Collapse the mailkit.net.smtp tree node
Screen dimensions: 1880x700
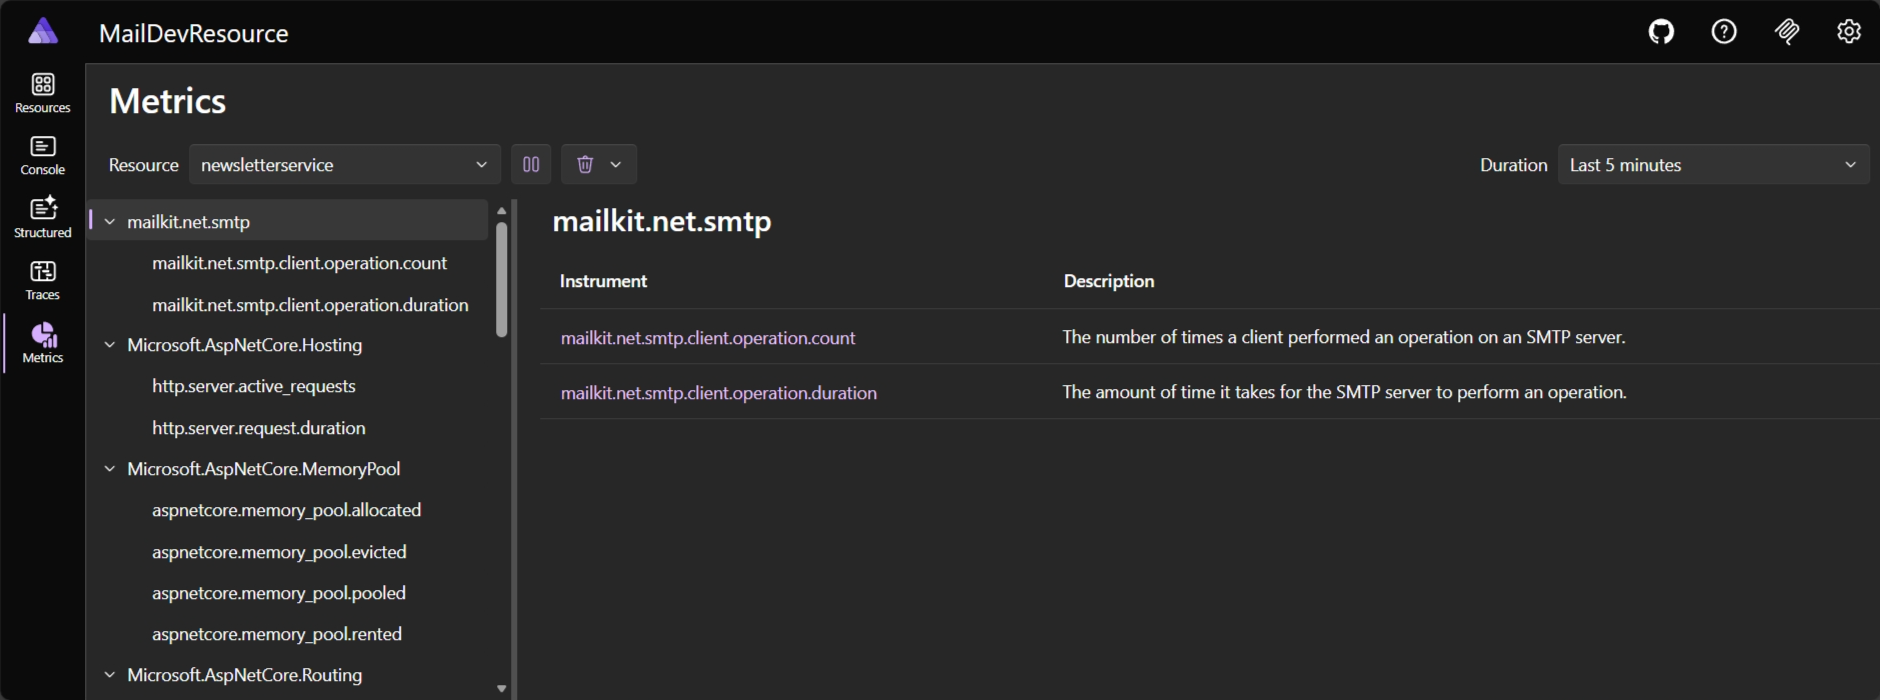(110, 222)
